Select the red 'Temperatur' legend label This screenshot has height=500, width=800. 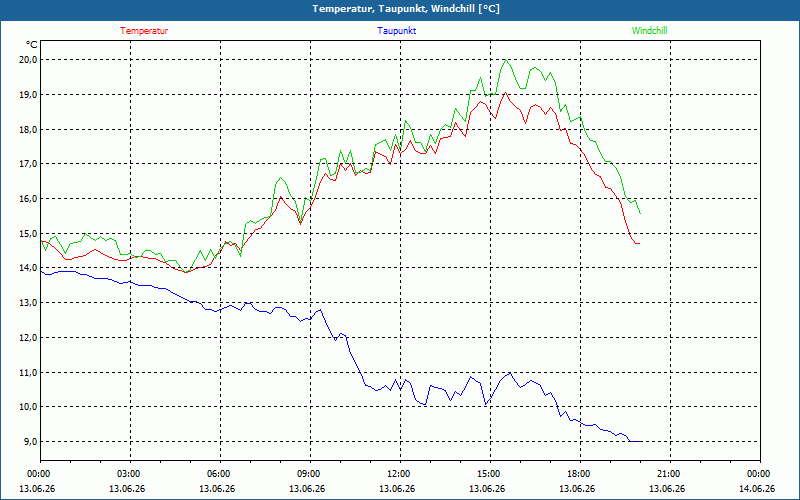[x=144, y=31]
